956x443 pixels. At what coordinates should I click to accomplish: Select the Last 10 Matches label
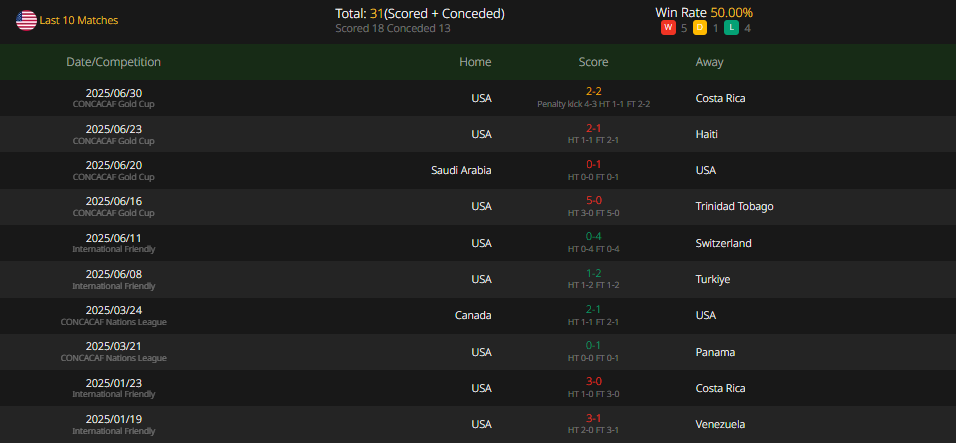(x=79, y=20)
